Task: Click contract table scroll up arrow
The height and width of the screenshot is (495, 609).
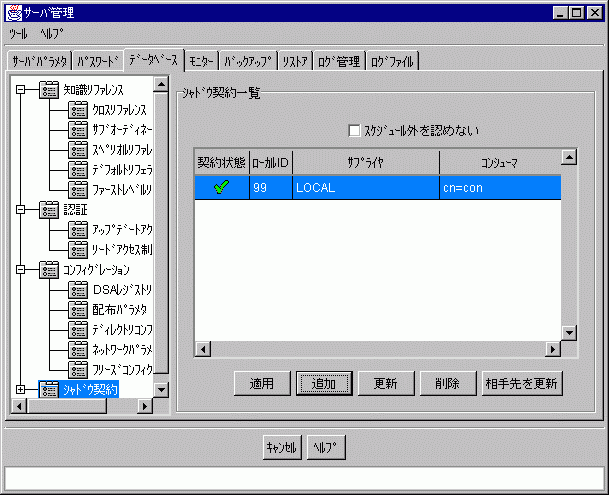Action: (x=569, y=157)
